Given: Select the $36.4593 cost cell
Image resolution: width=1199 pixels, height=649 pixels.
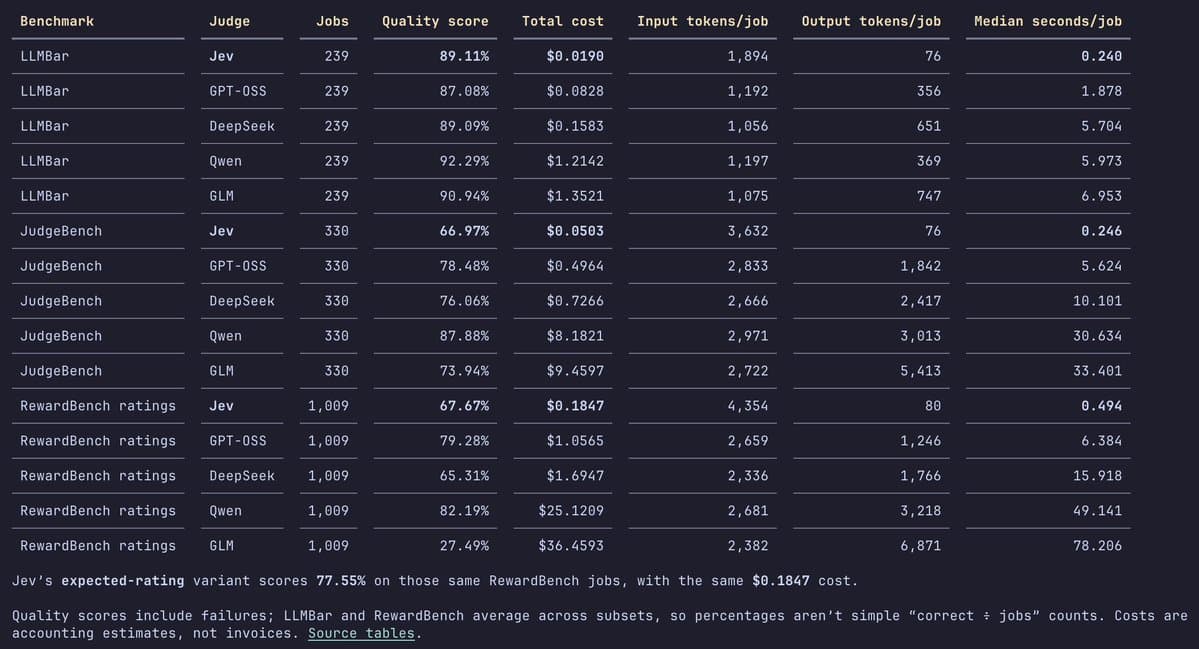Looking at the screenshot, I should point(571,546).
